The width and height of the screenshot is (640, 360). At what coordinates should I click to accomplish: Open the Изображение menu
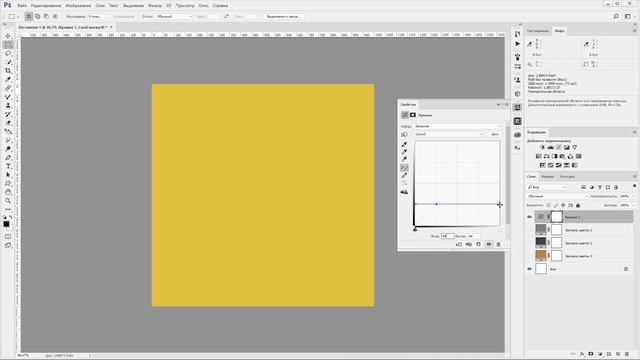[78, 6]
